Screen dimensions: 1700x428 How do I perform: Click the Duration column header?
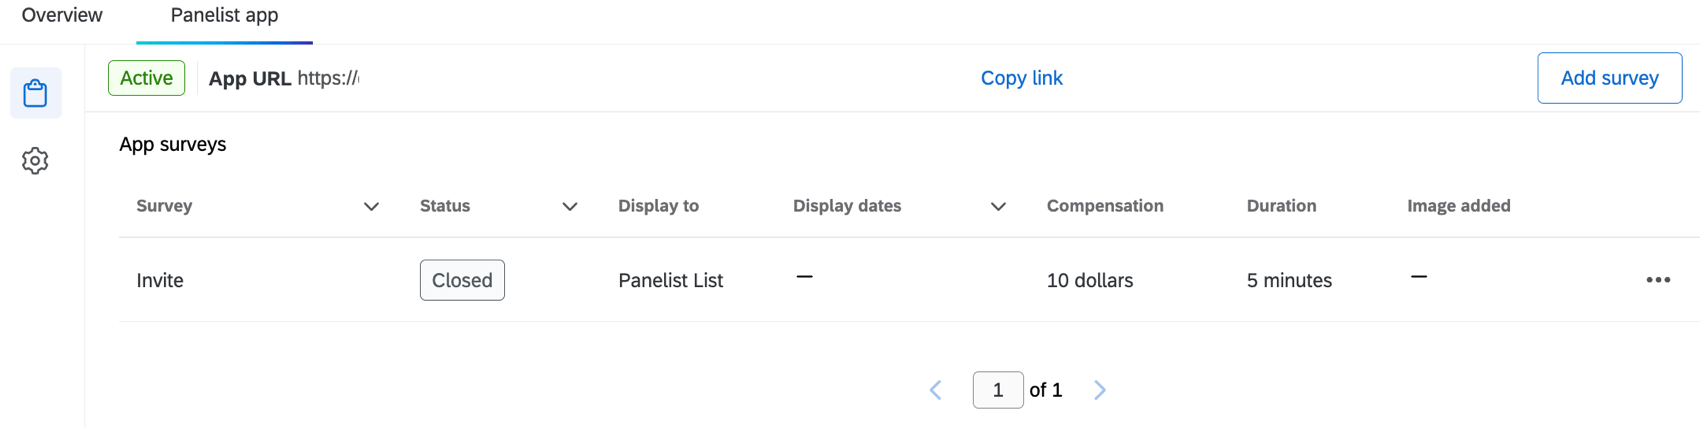pos(1281,206)
